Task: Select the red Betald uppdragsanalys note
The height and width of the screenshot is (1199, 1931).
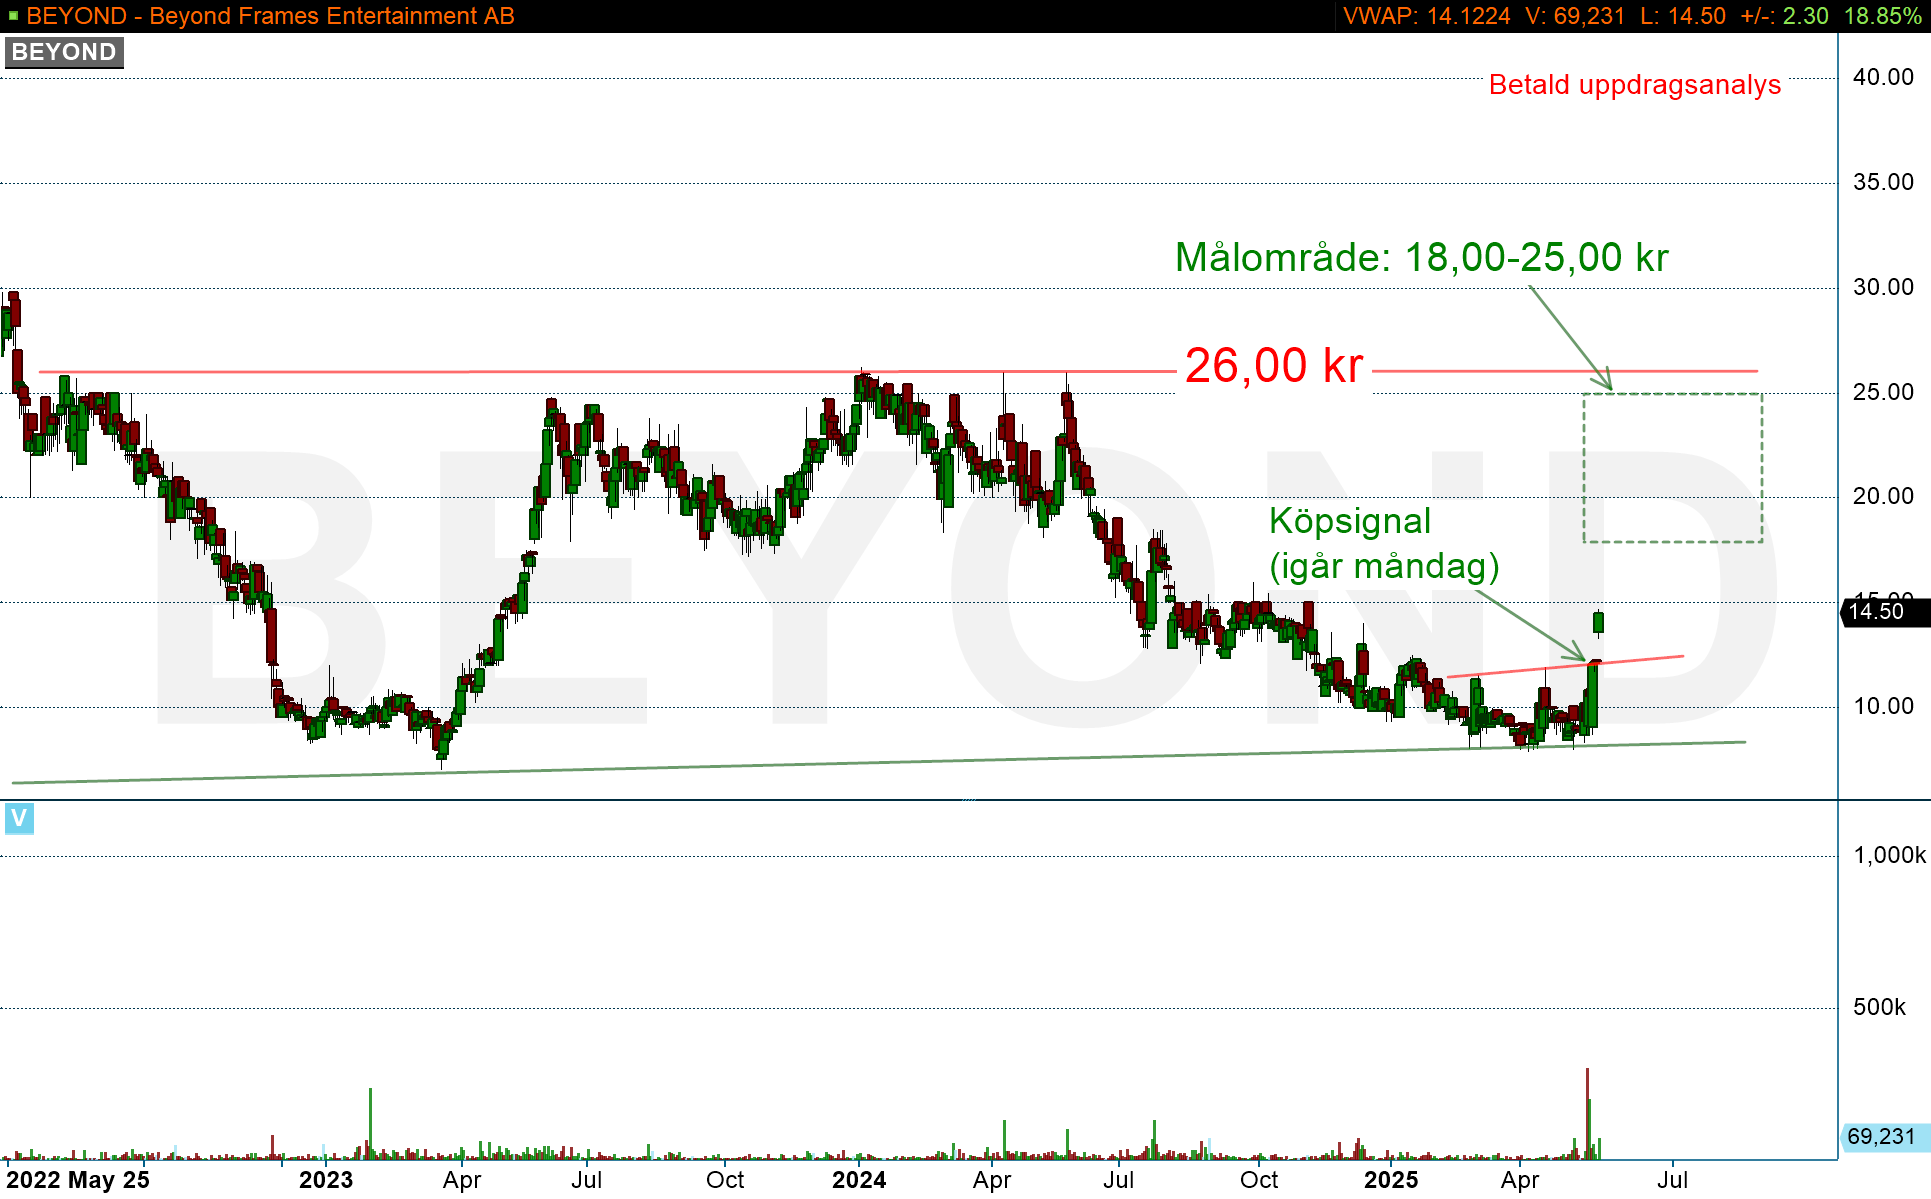Action: (1635, 85)
